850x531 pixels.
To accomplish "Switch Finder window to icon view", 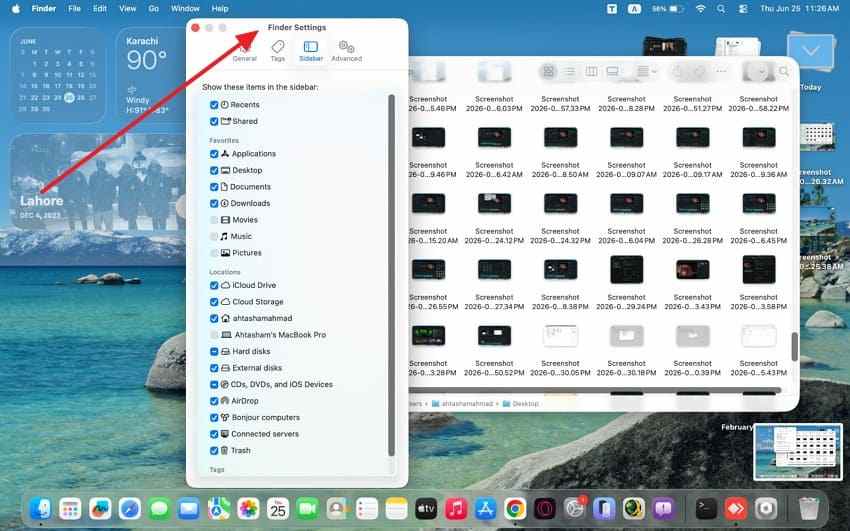I will (x=549, y=71).
